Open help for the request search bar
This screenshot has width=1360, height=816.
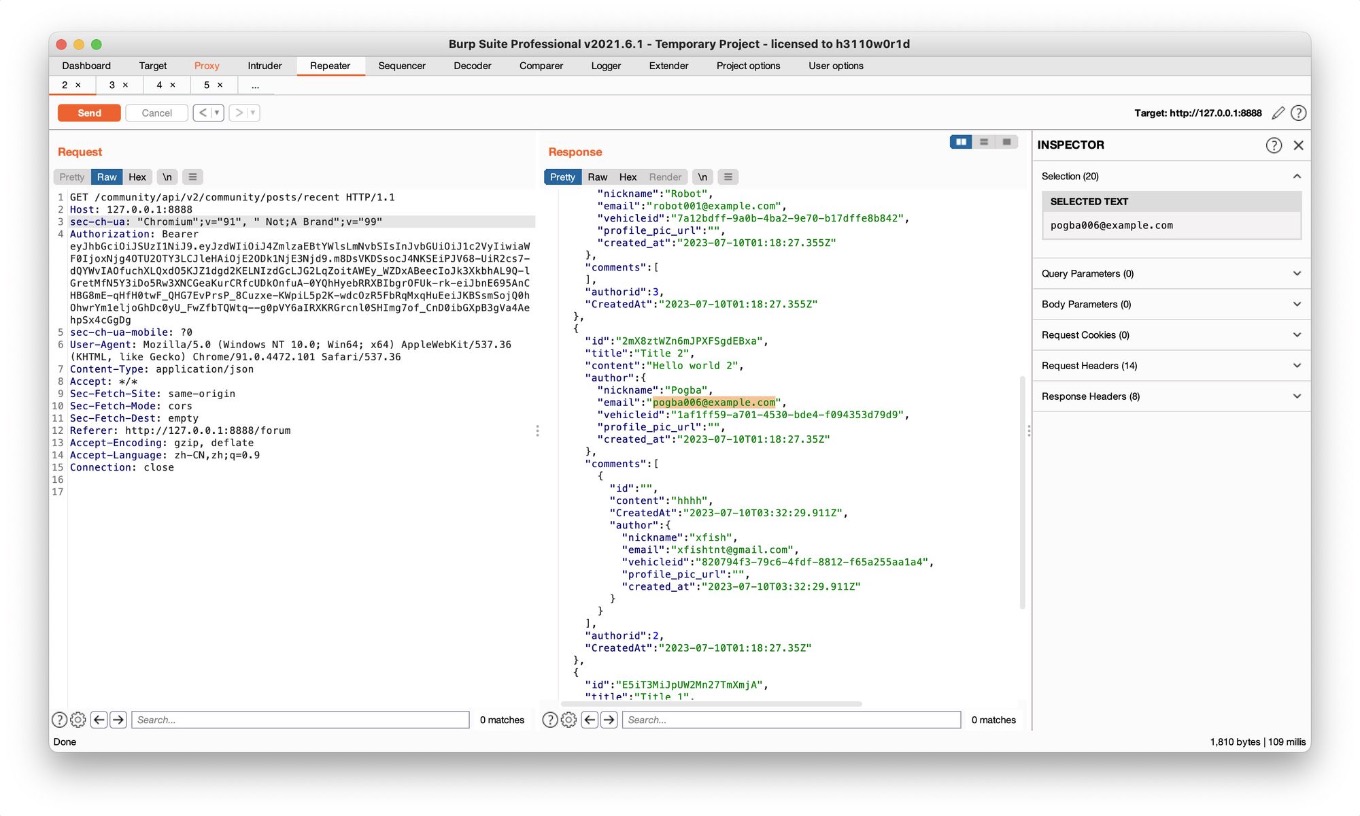(x=60, y=720)
